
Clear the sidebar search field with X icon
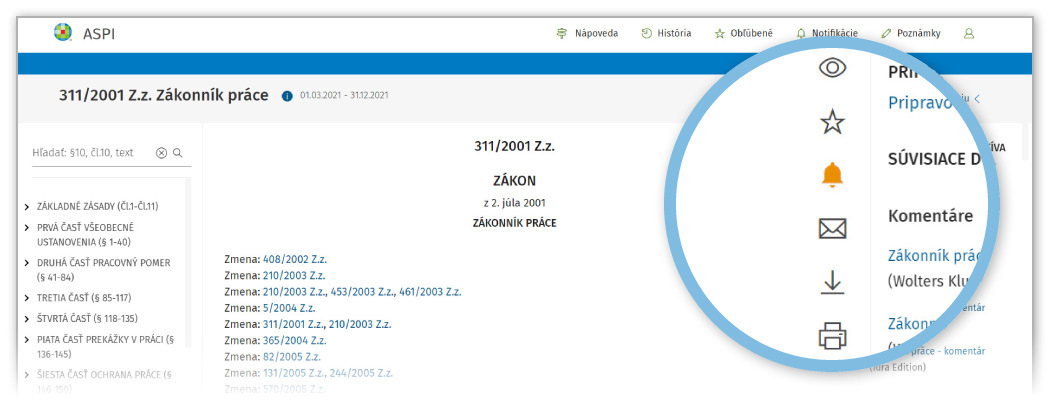tap(161, 153)
